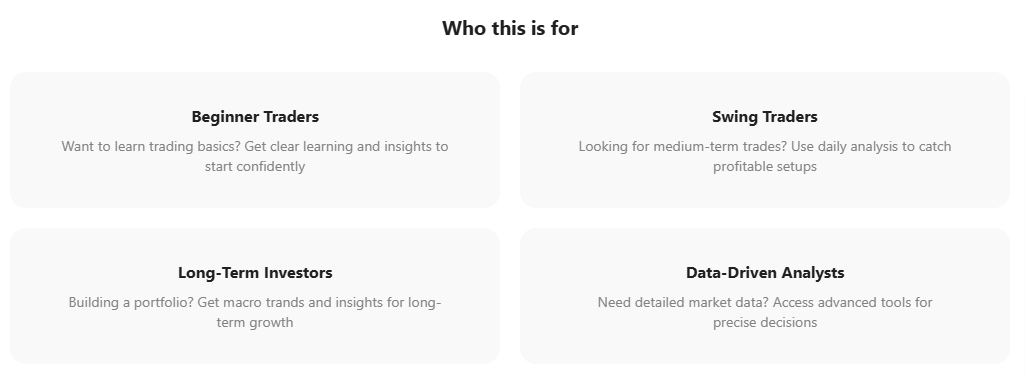Select the Beginner Traders card title
The height and width of the screenshot is (377, 1026).
point(255,117)
